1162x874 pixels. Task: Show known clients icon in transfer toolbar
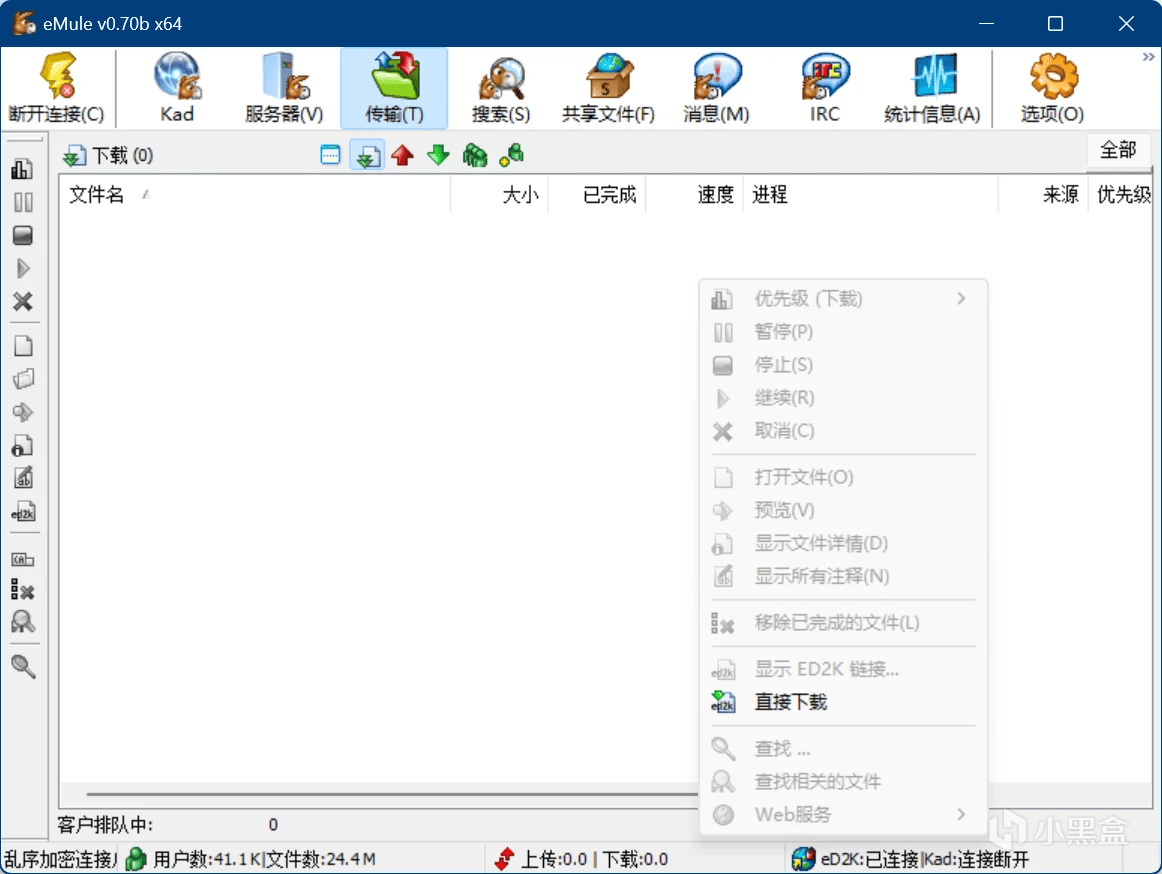pos(511,155)
